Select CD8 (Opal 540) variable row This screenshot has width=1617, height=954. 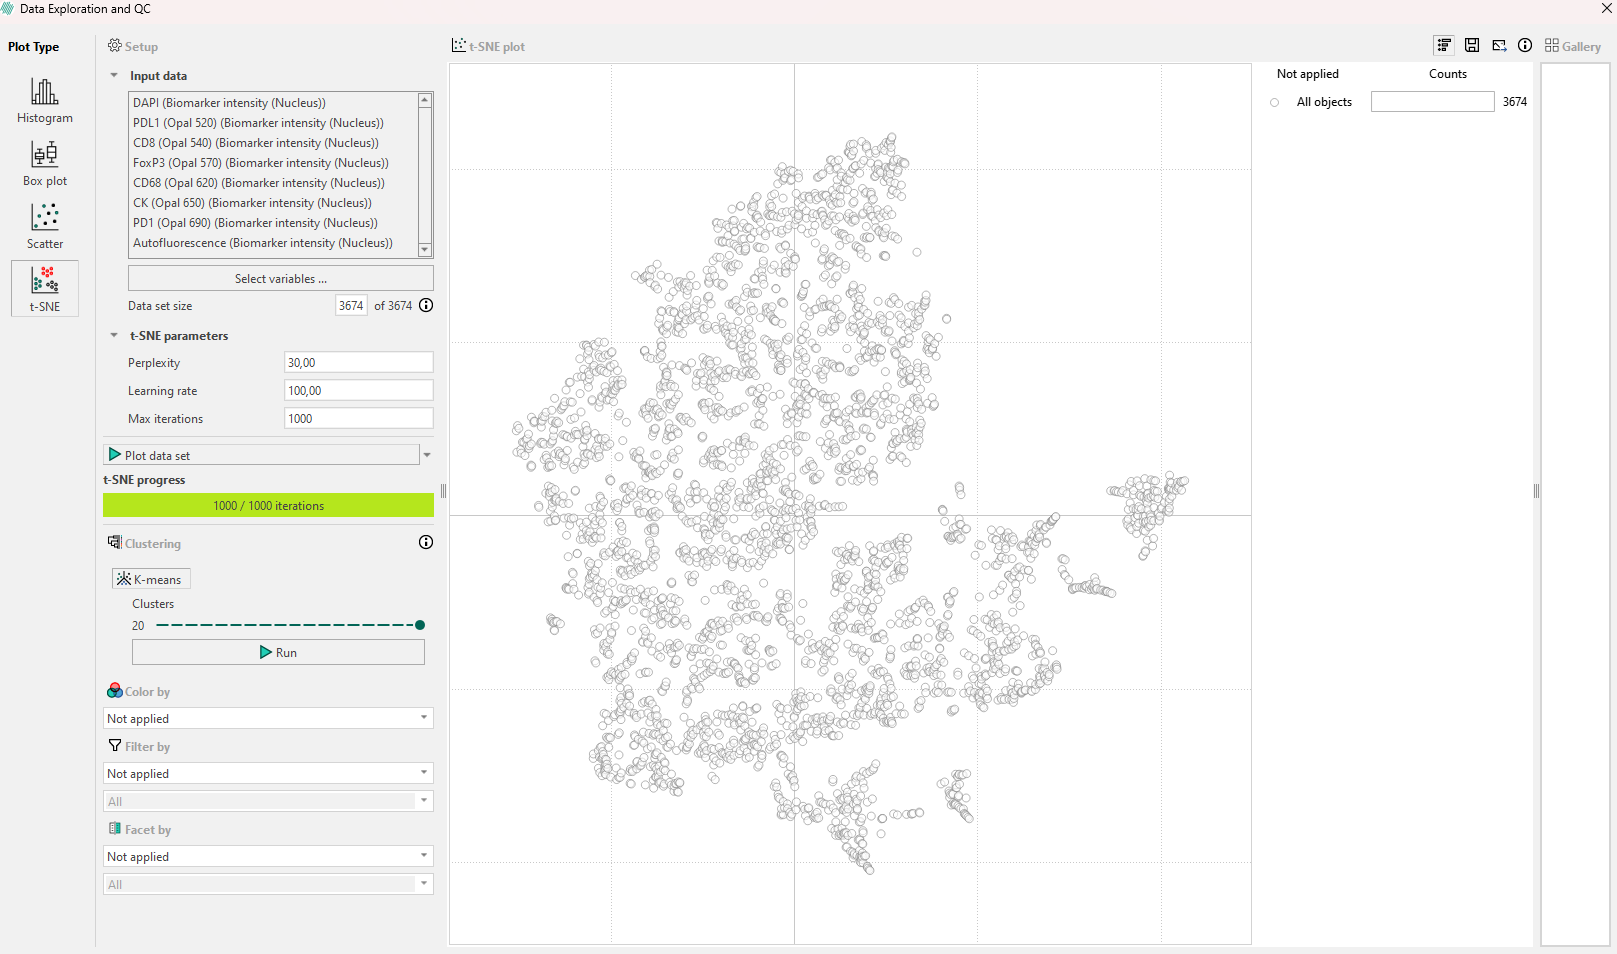(x=272, y=142)
